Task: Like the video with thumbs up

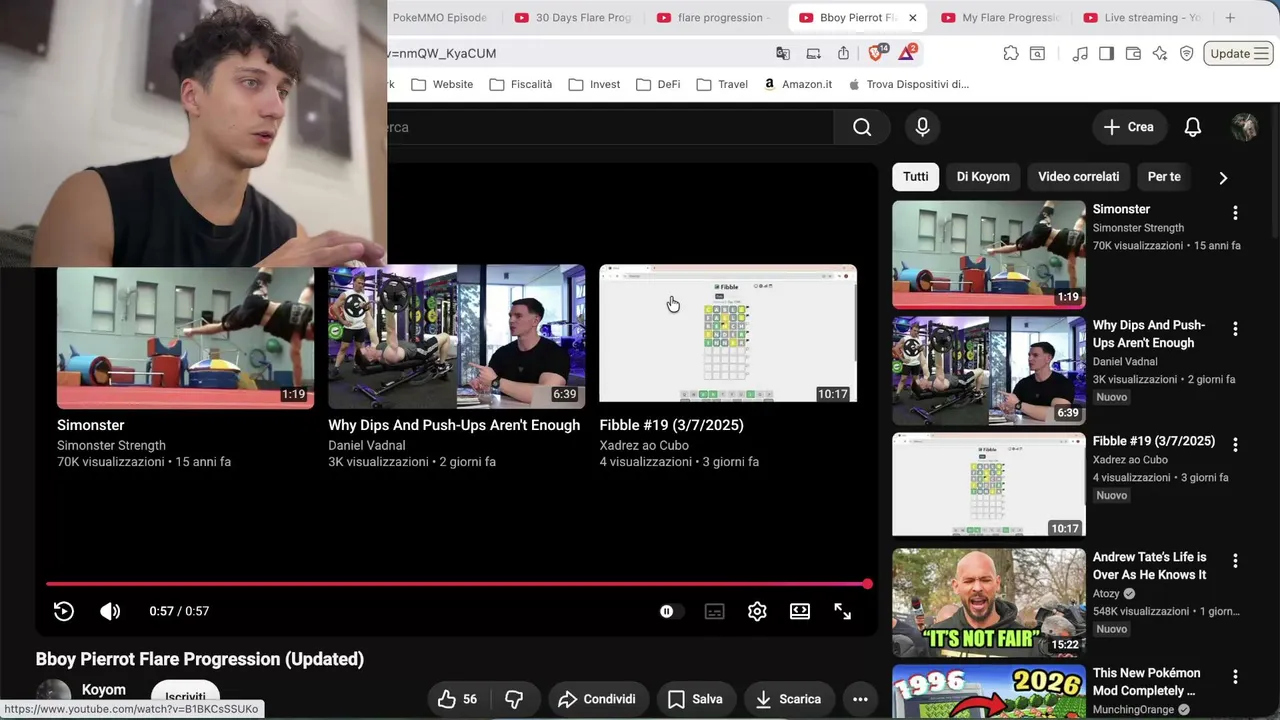Action: click(x=460, y=699)
